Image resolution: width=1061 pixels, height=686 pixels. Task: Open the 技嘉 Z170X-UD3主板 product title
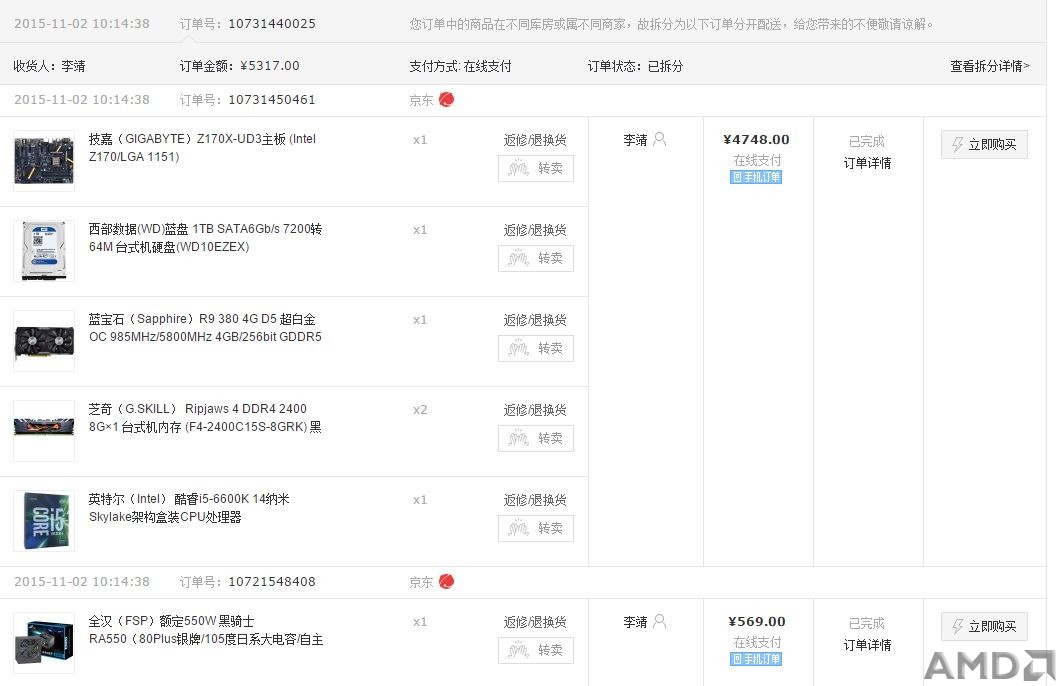[x=202, y=147]
